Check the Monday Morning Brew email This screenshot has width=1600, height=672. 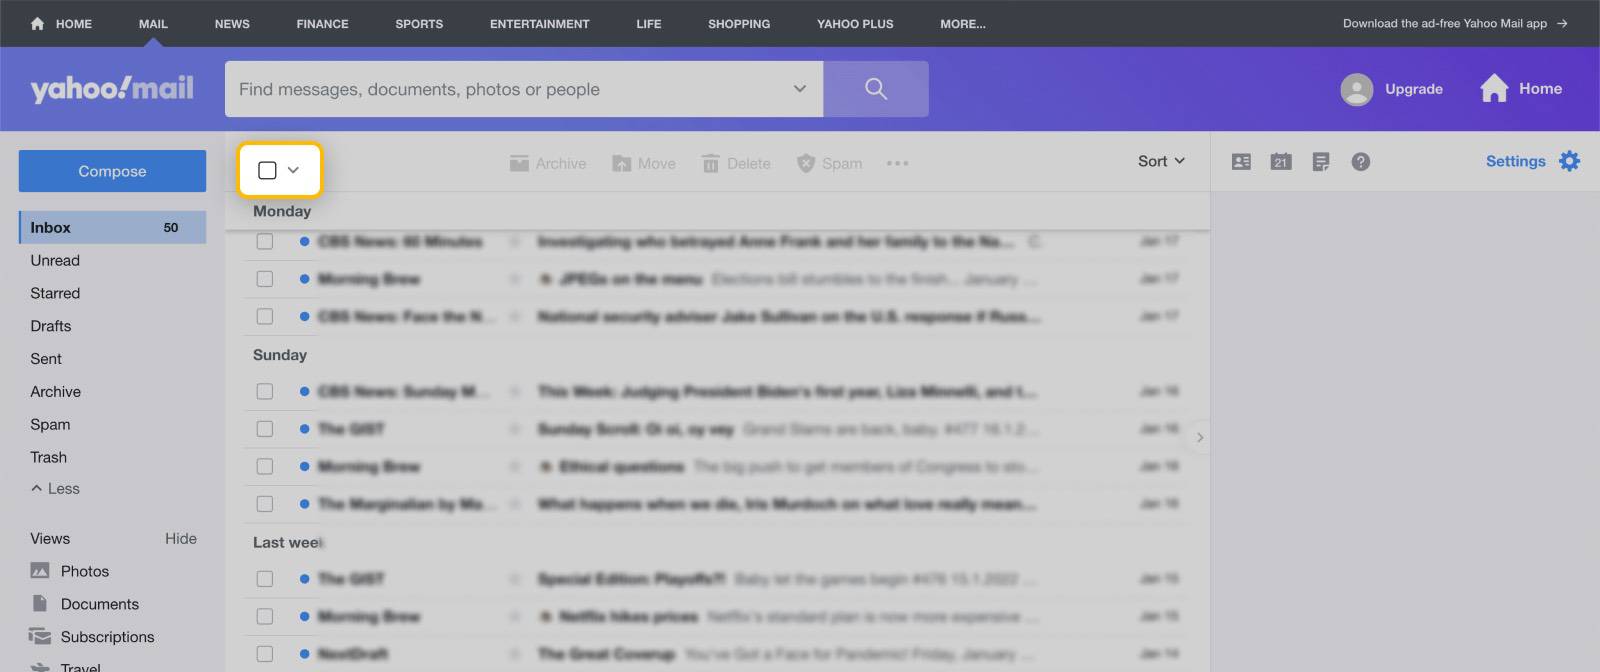point(265,279)
